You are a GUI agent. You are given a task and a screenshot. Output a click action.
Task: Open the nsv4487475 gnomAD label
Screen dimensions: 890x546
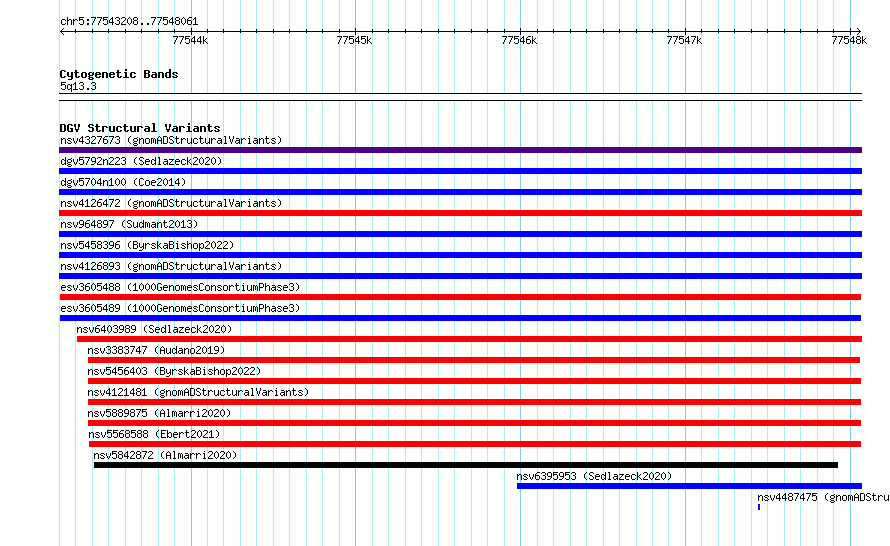(823, 497)
